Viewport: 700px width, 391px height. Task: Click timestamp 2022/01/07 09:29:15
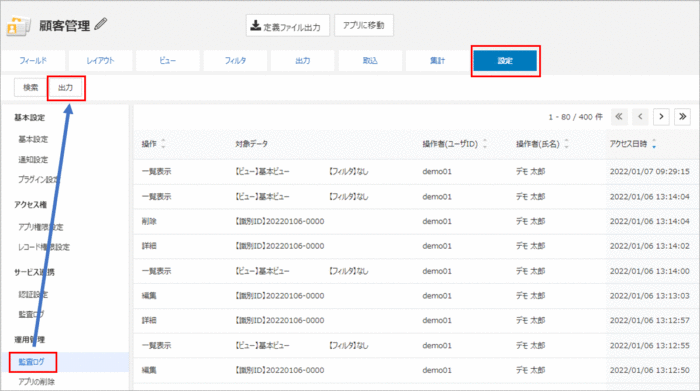coord(650,171)
